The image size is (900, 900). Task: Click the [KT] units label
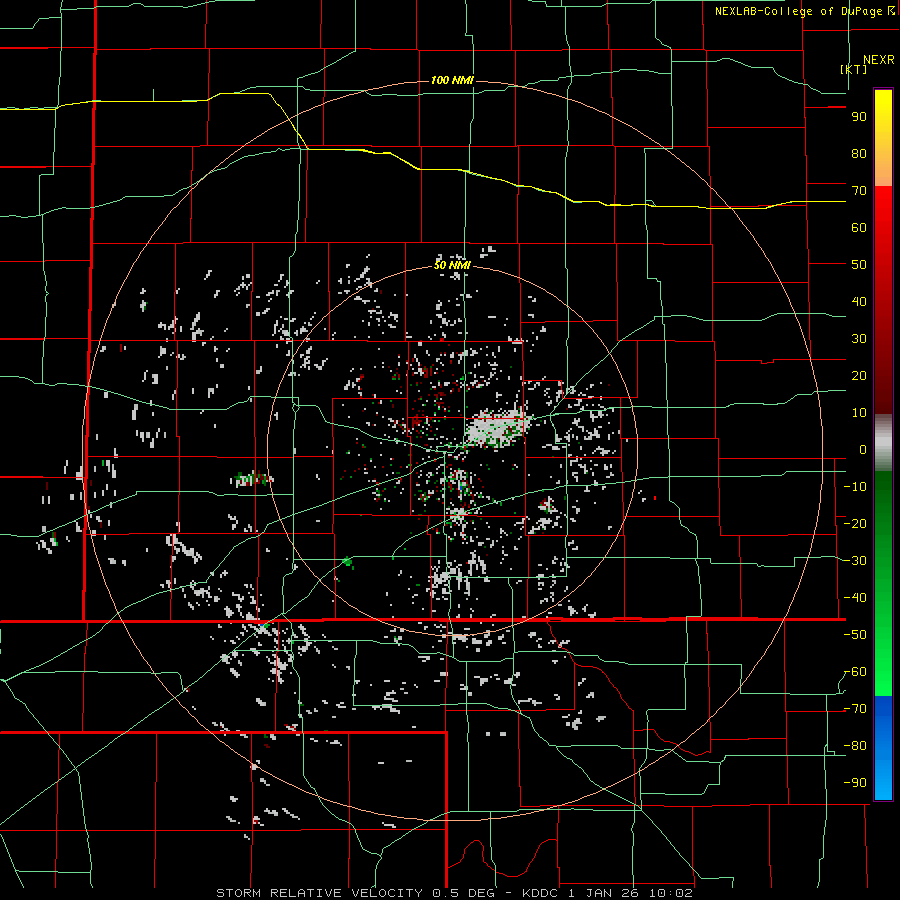click(854, 69)
